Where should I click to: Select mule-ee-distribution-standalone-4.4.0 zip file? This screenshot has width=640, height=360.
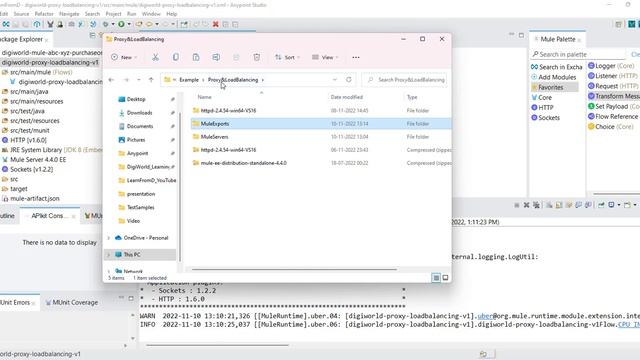pyautogui.click(x=321, y=163)
